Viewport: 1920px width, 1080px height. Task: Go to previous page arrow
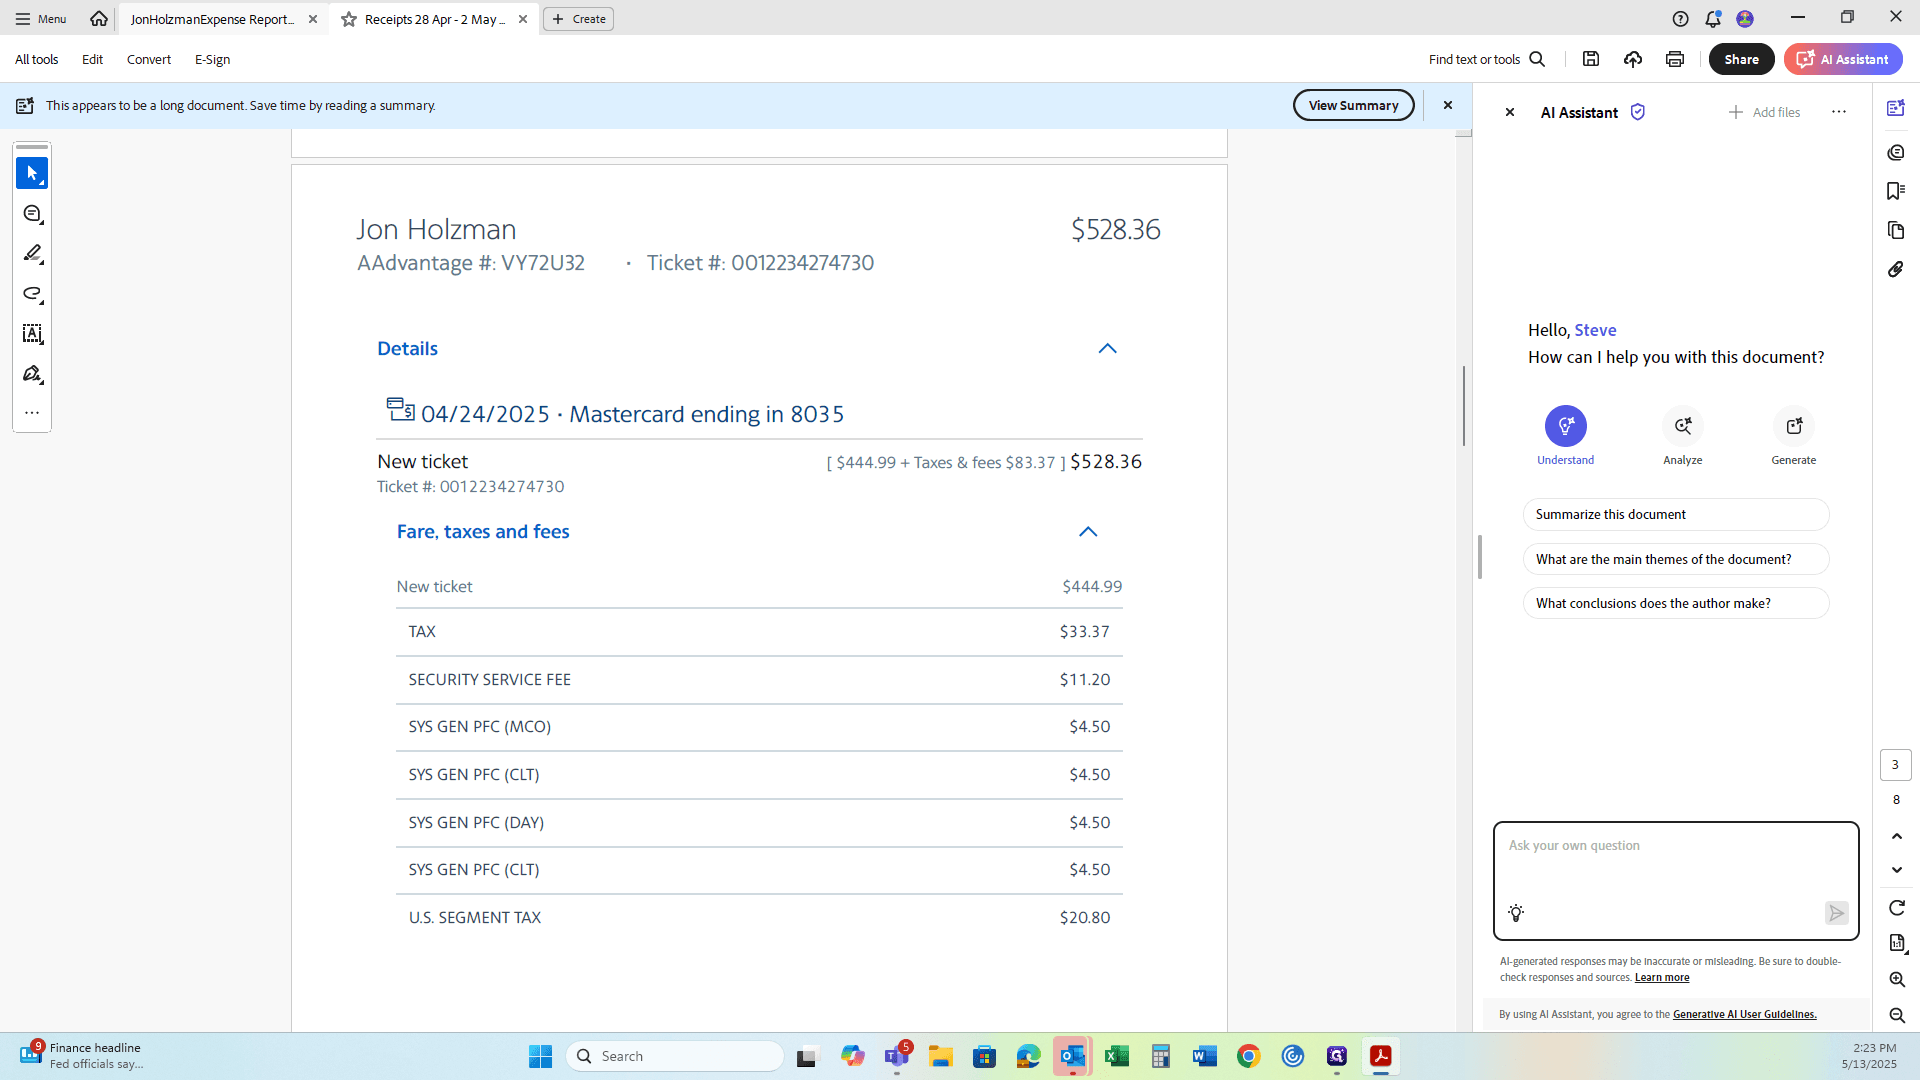pos(1897,836)
